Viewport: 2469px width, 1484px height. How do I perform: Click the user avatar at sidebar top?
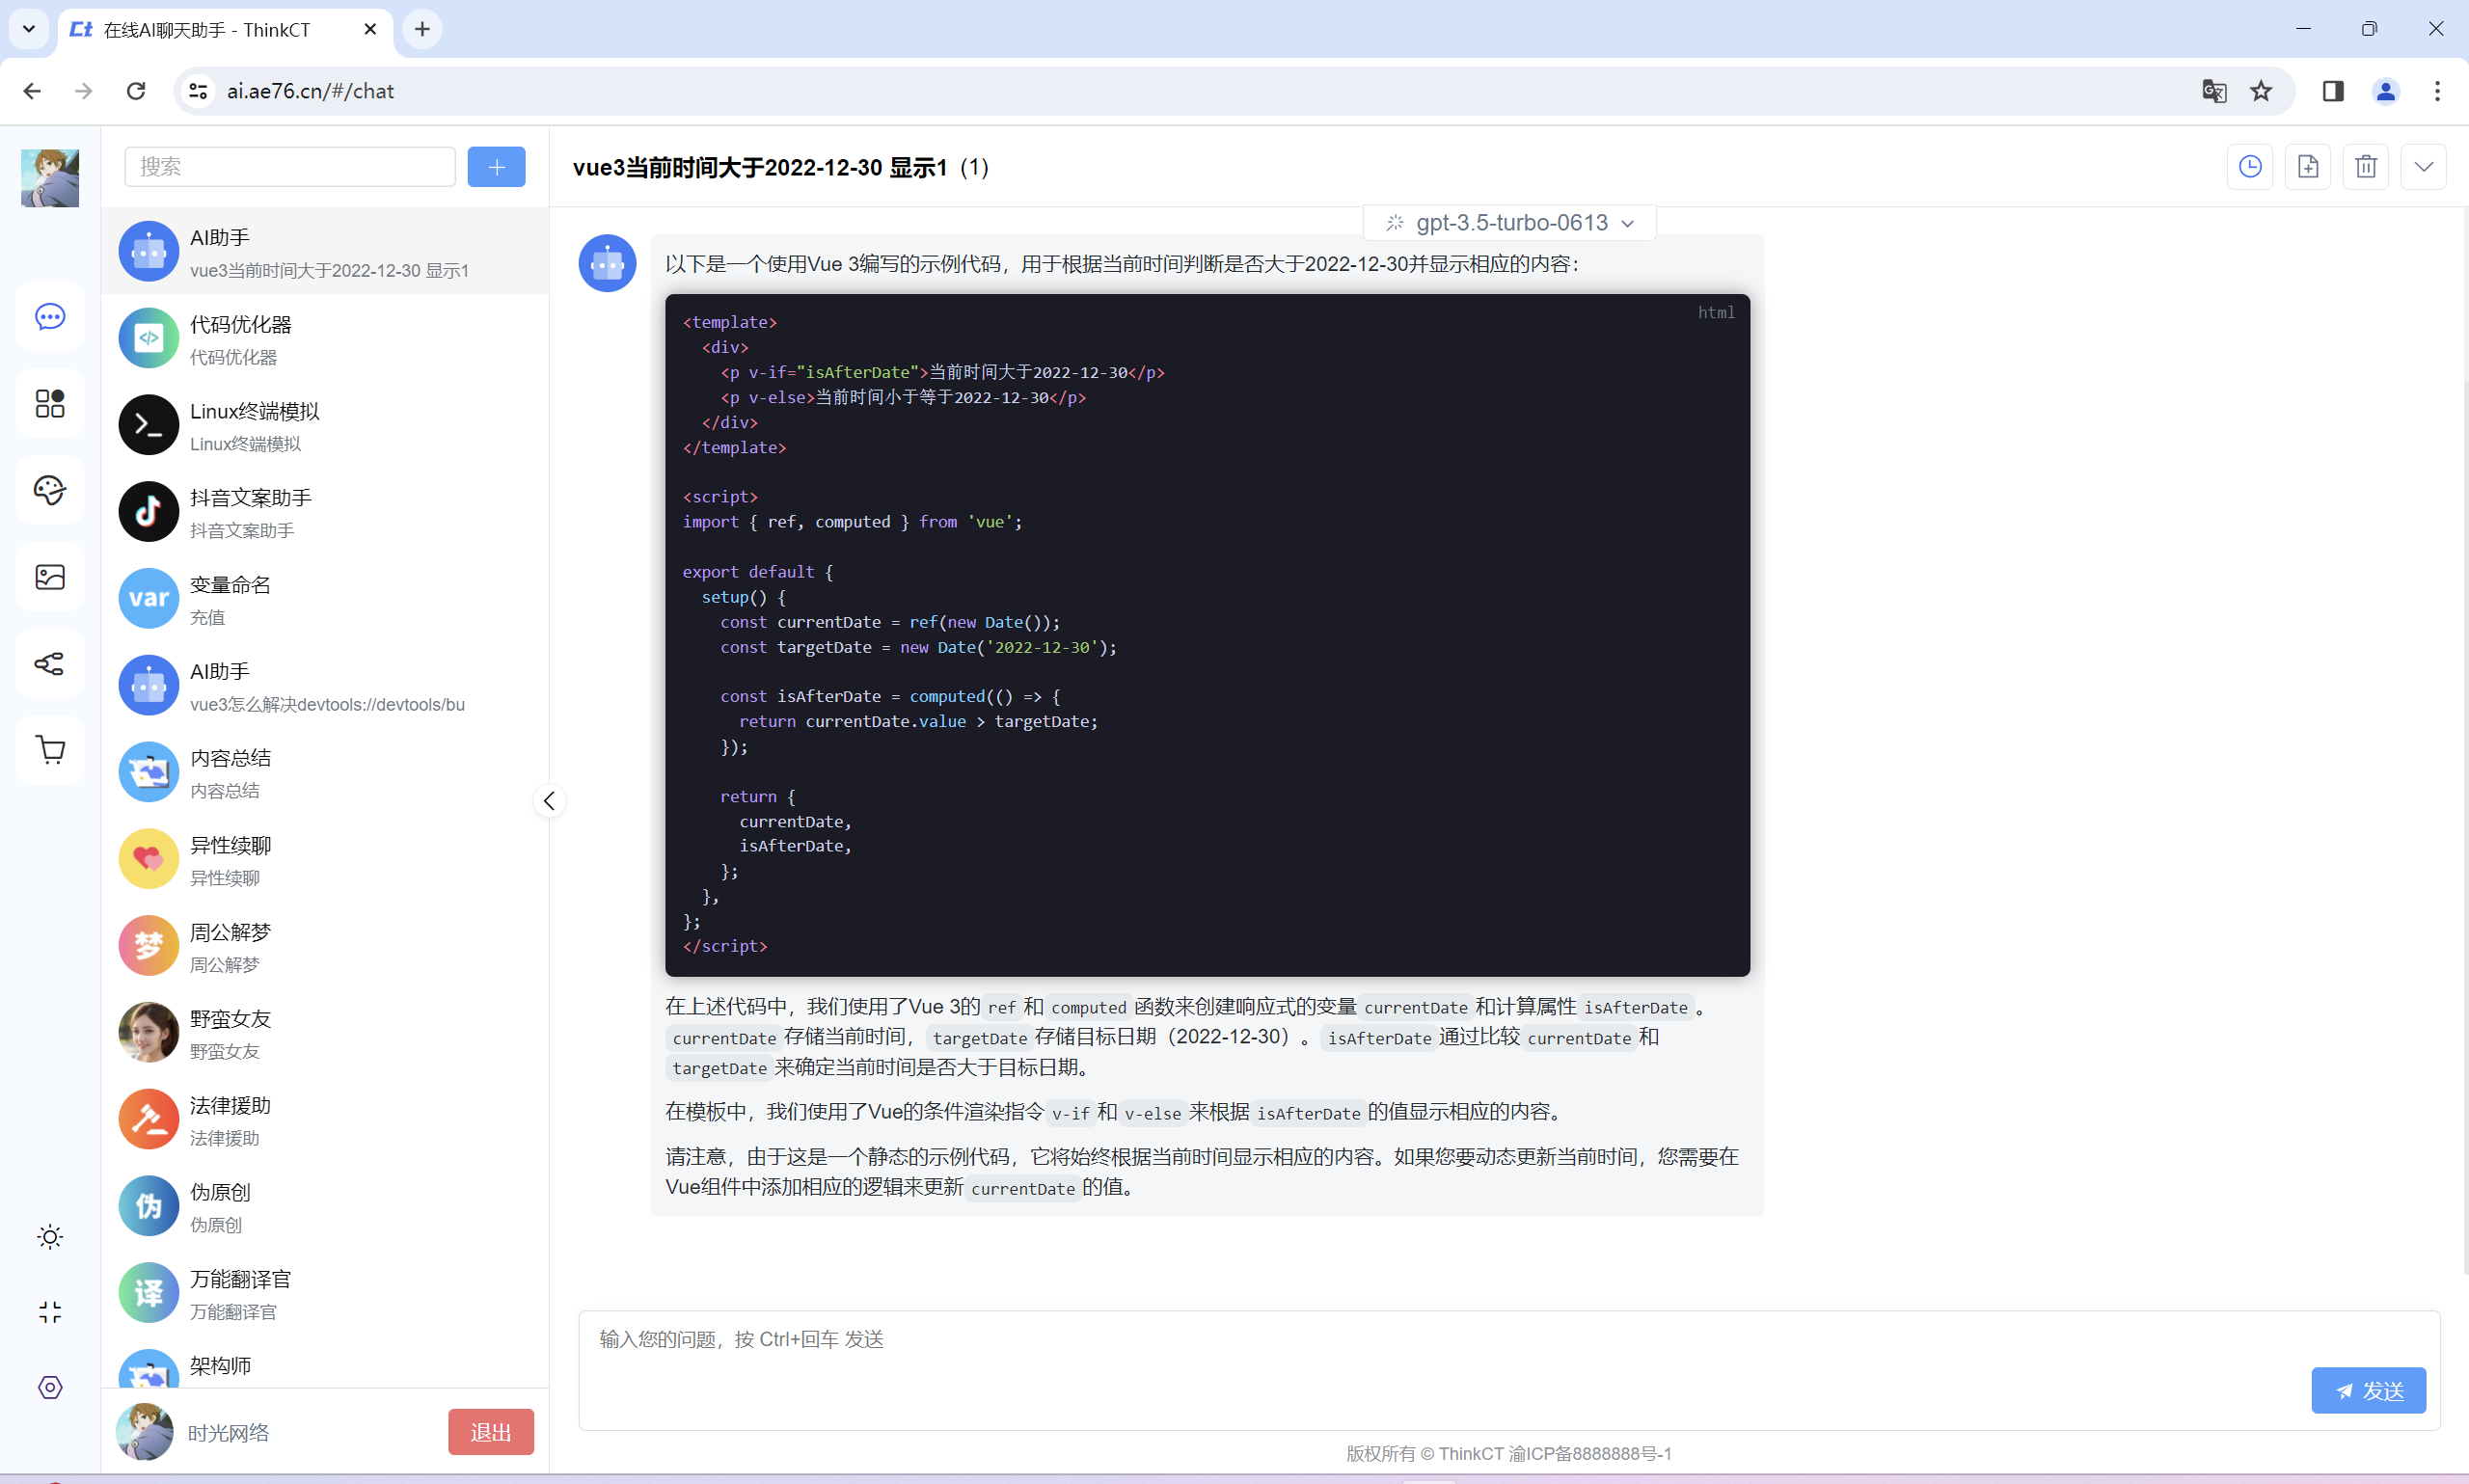(x=50, y=178)
